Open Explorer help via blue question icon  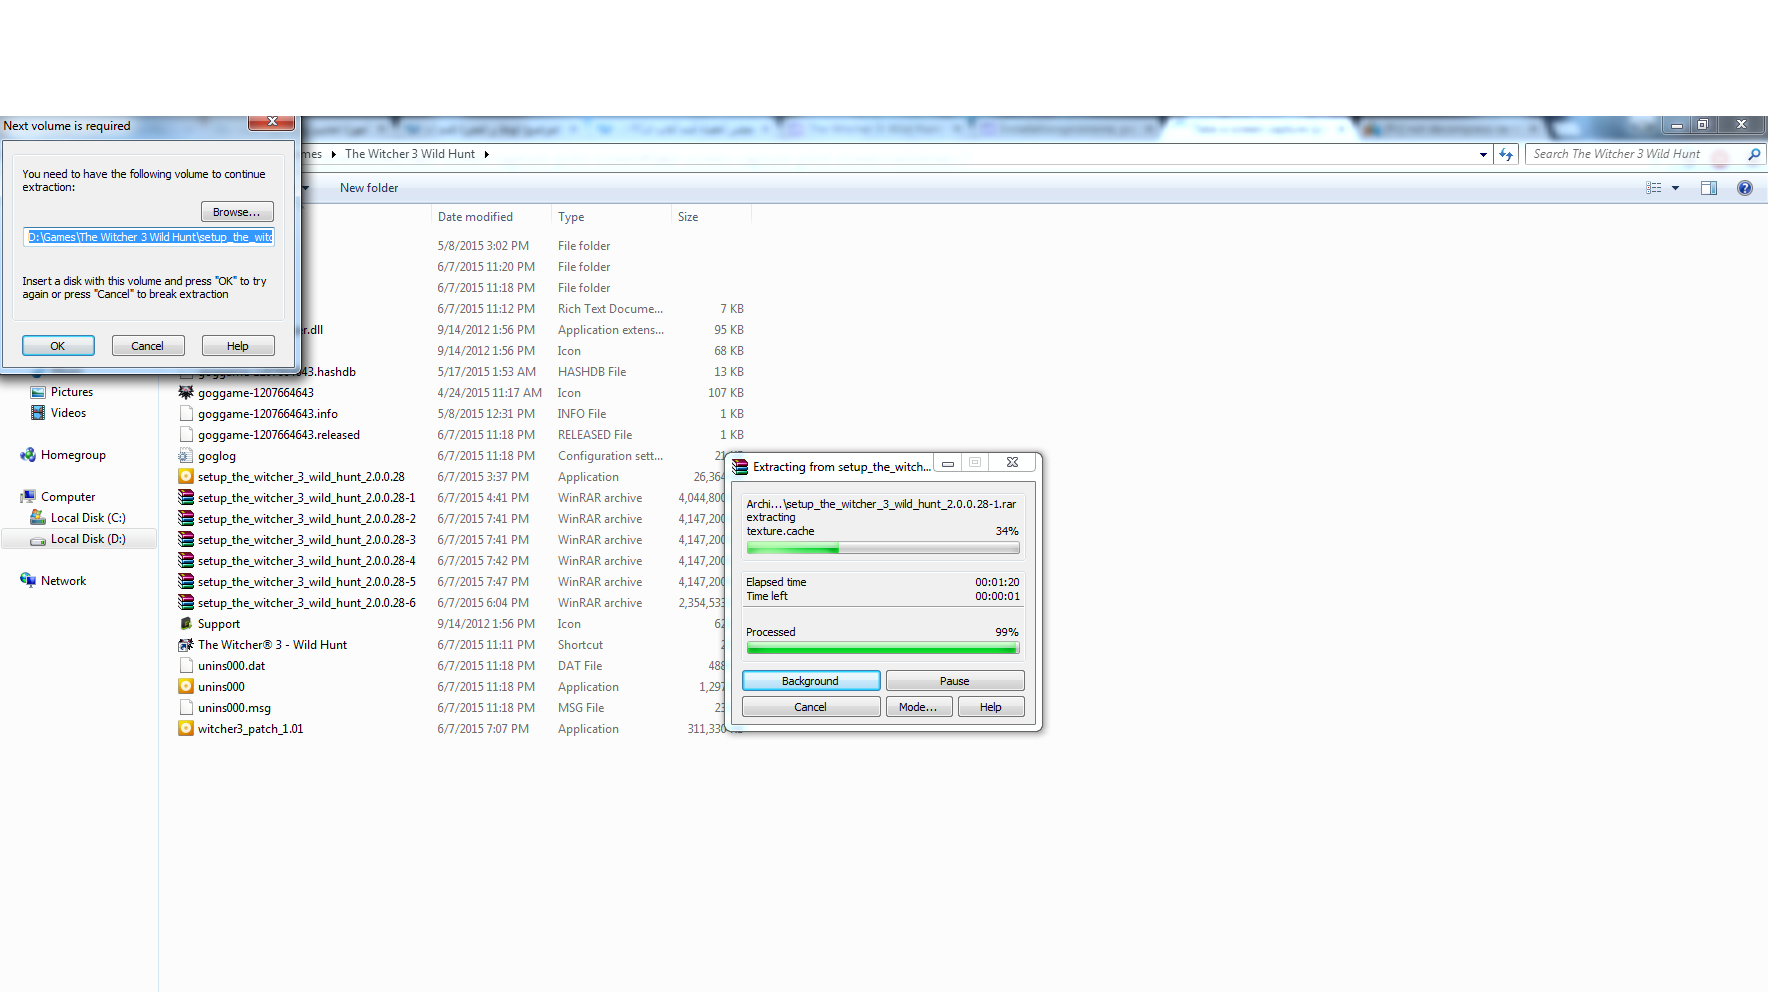pos(1745,188)
